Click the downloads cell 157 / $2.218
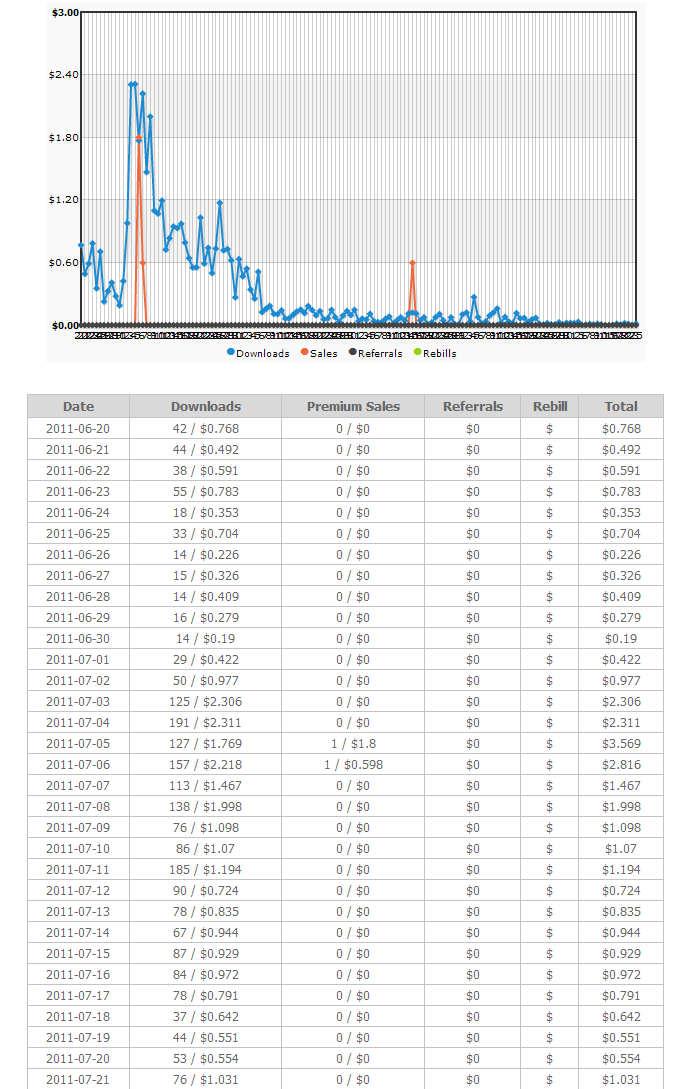The width and height of the screenshot is (676, 1089). pyautogui.click(x=206, y=765)
